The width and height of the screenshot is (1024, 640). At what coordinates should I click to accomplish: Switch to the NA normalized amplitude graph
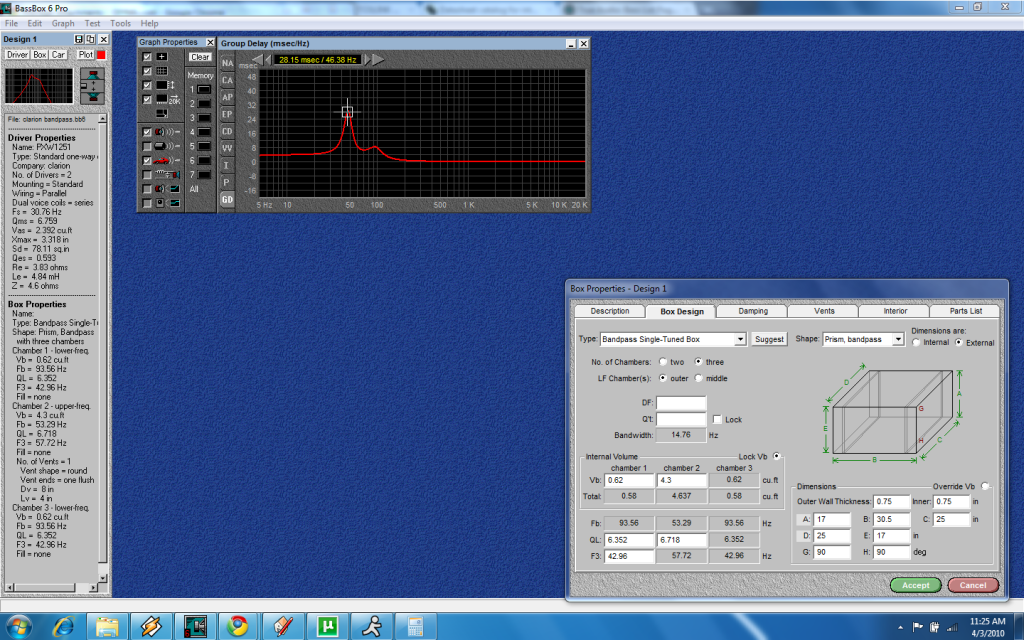(227, 63)
